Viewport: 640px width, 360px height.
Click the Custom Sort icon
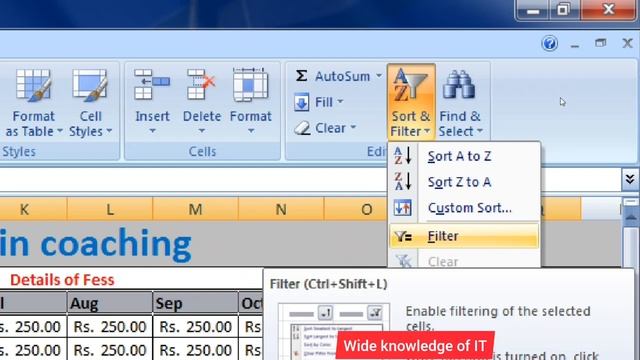402,208
